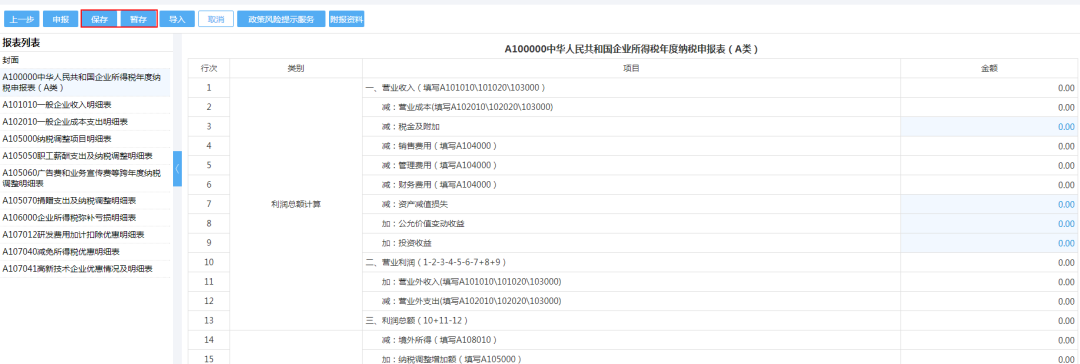Screen dimensions: 1080x364
Task: Click the 保存 button
Action: pyautogui.click(x=99, y=19)
